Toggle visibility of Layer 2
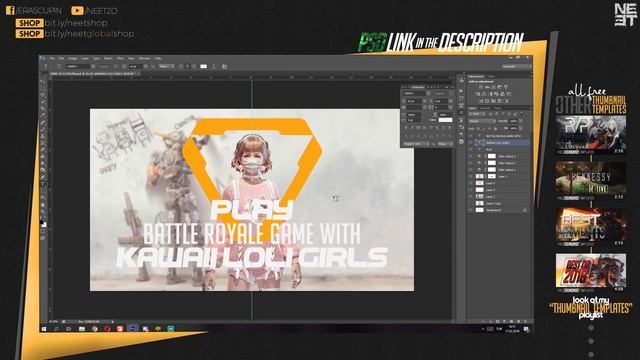This screenshot has height=360, width=640. (471, 197)
